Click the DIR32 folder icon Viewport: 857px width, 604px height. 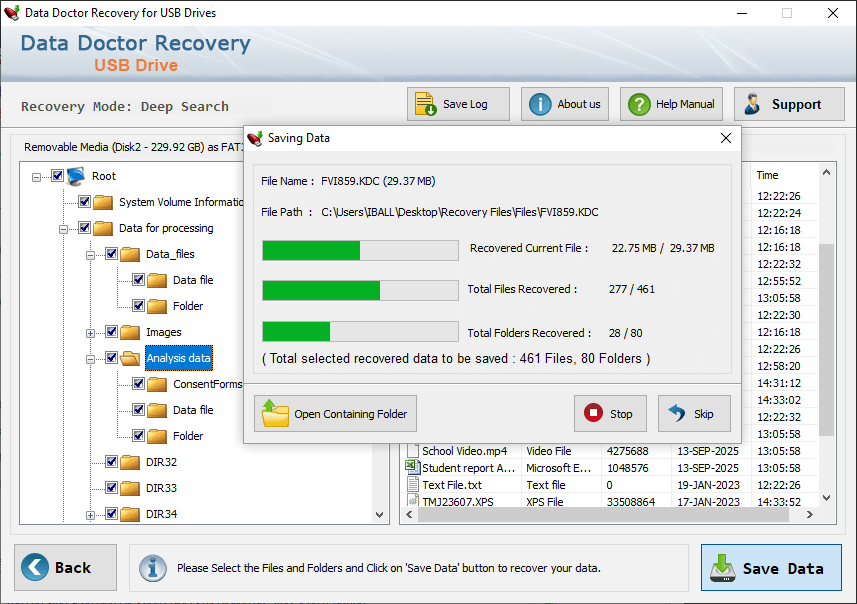[130, 462]
